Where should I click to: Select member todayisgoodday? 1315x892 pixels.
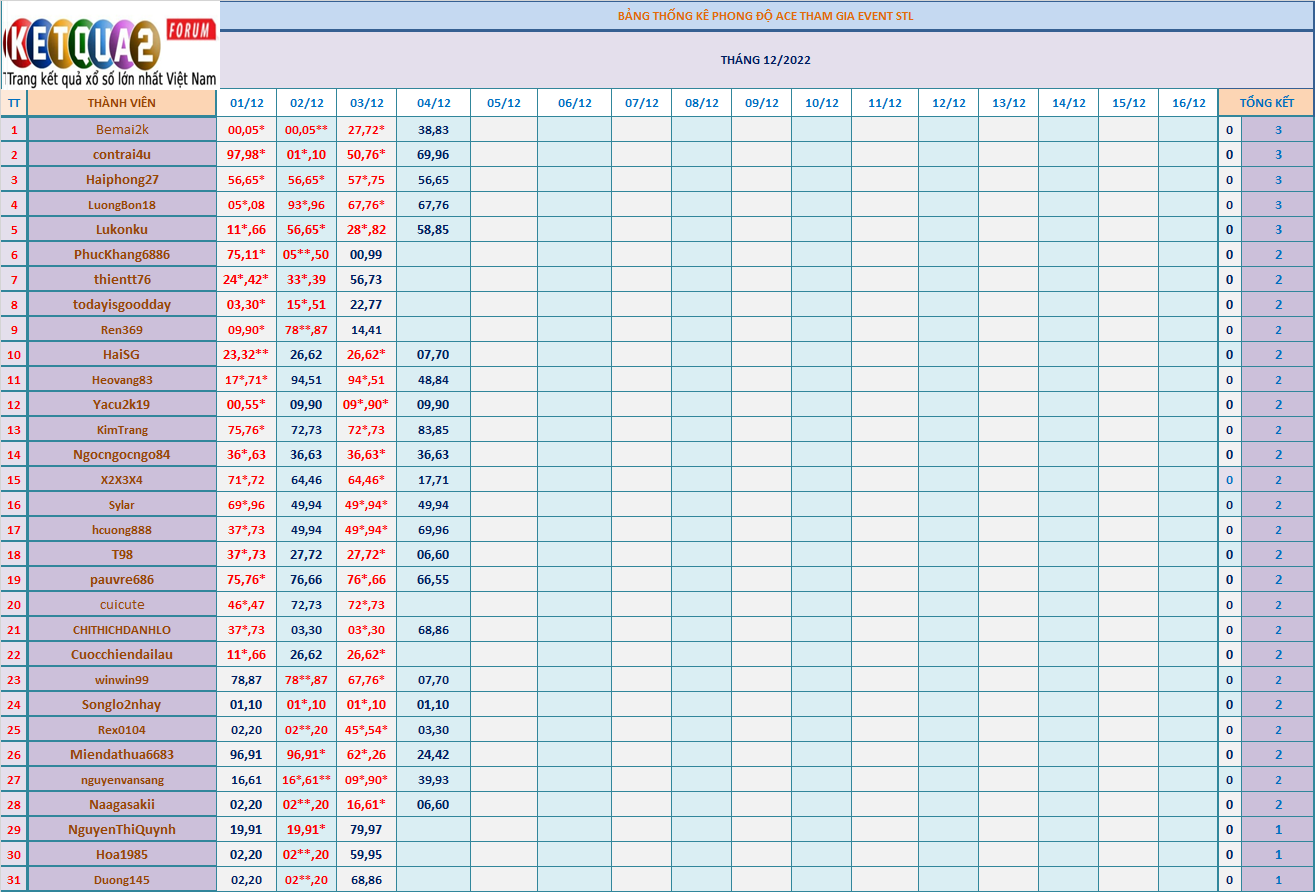pyautogui.click(x=122, y=305)
